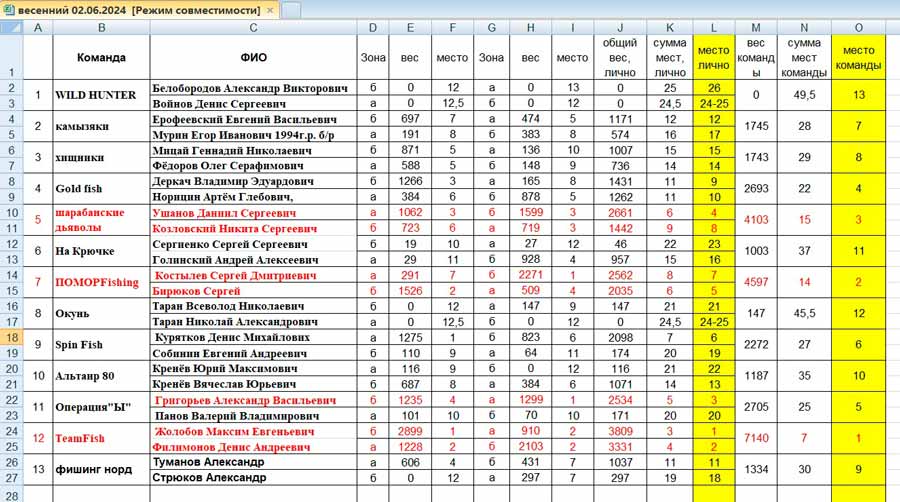This screenshot has height=502, width=900.
Task: Click the ФИО header cell
Action: (253, 57)
